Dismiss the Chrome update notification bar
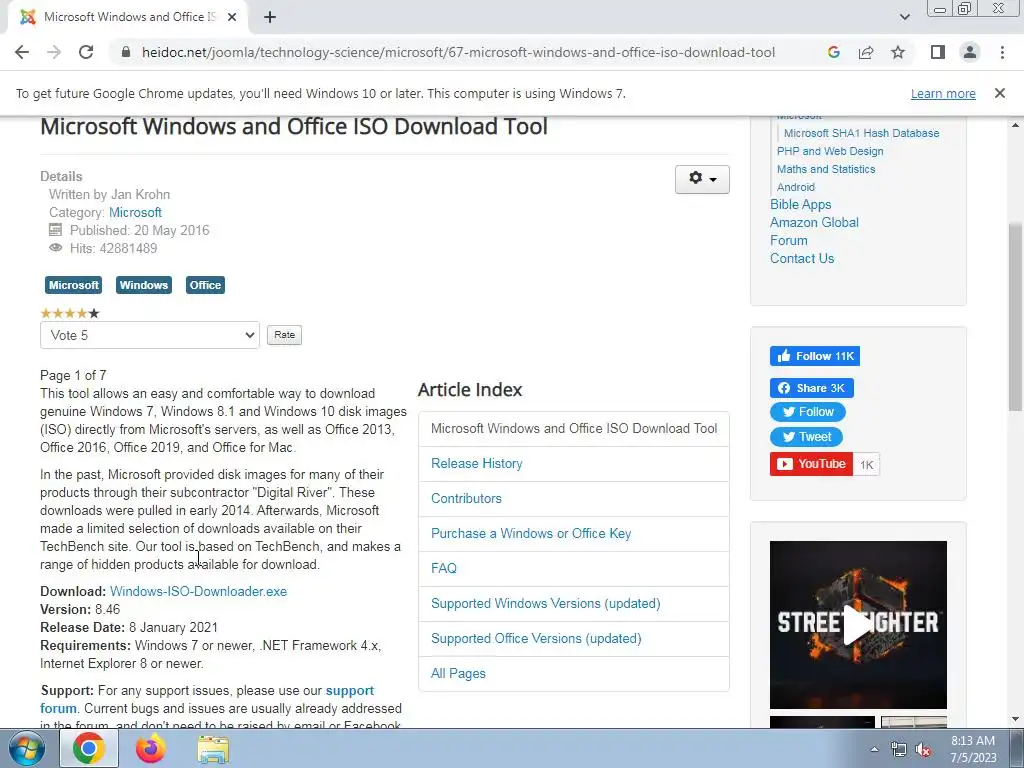1024x768 pixels. click(x=999, y=93)
